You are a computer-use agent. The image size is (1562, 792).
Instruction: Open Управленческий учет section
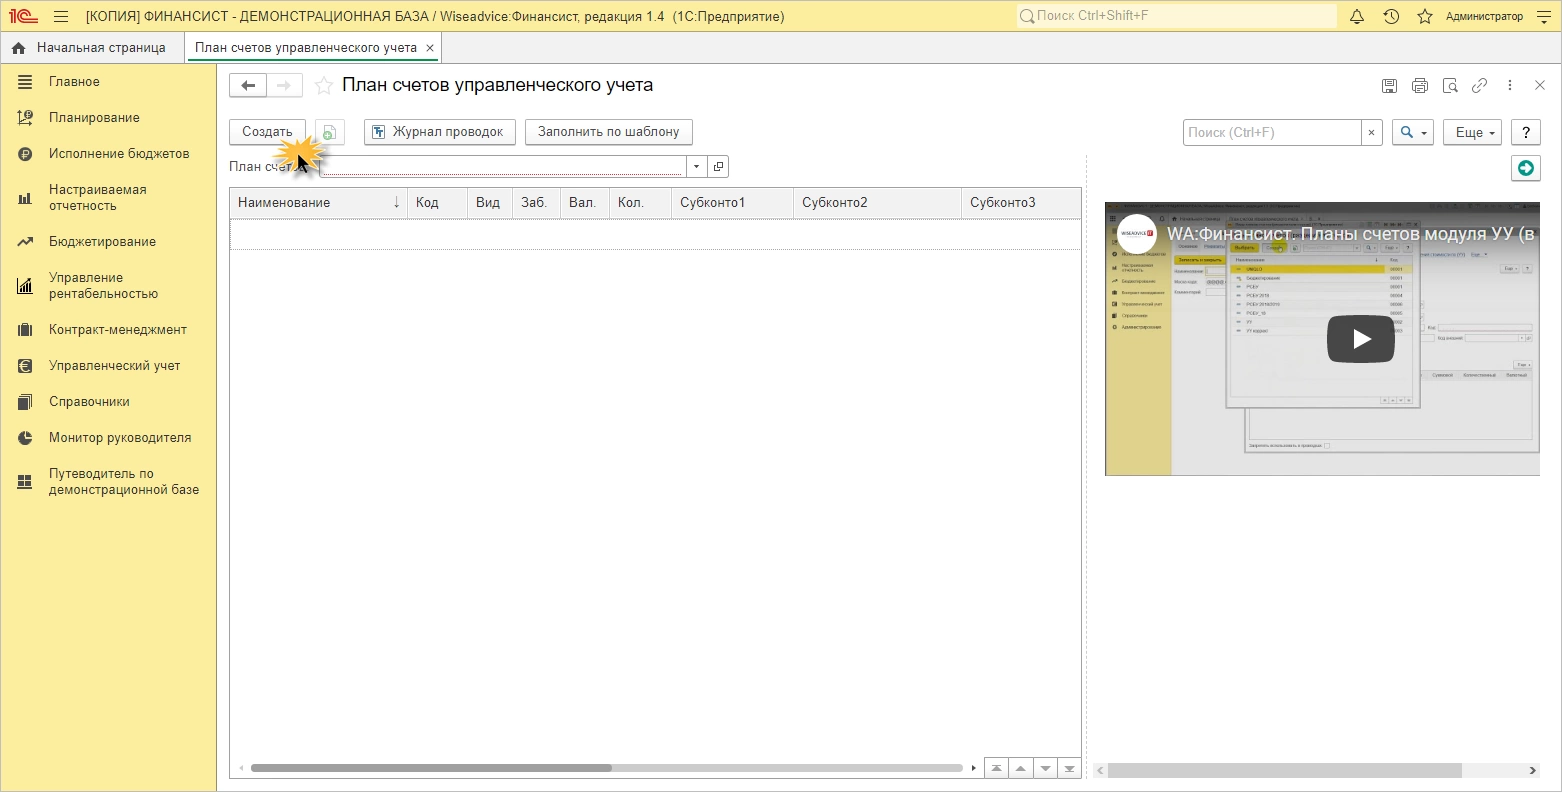click(108, 366)
